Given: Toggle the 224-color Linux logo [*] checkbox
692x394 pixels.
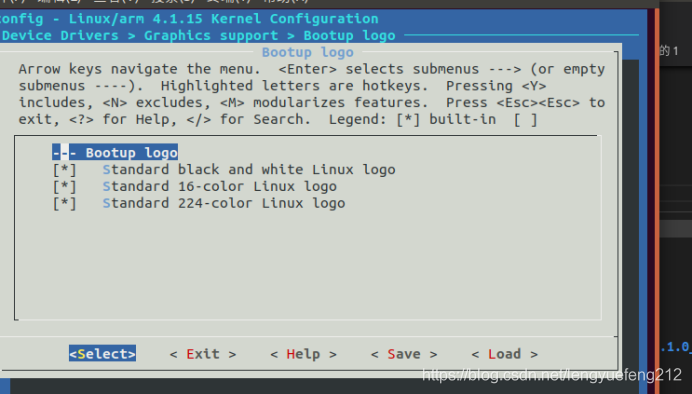Looking at the screenshot, I should pyautogui.click(x=64, y=203).
